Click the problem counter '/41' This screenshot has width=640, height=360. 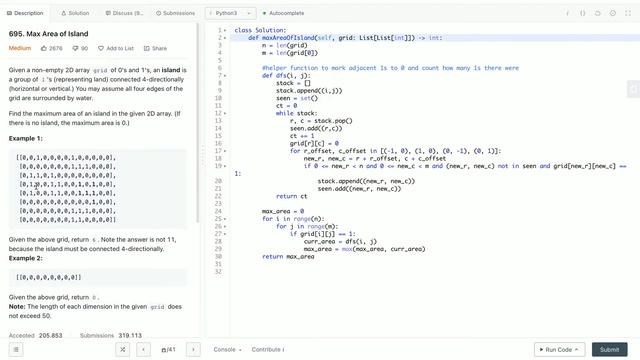coord(169,349)
